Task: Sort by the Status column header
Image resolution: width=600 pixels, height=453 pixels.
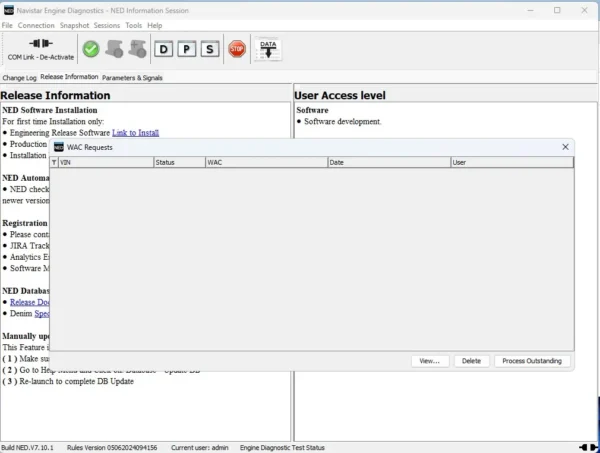Action: tap(179, 163)
